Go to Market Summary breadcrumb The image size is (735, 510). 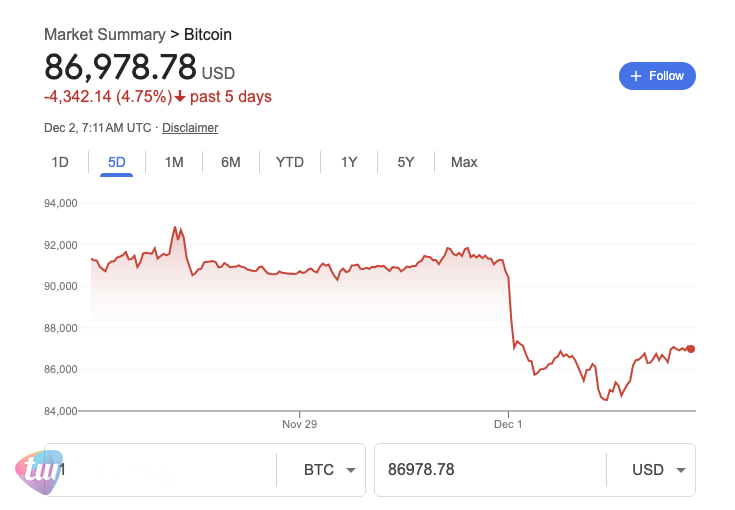point(104,35)
